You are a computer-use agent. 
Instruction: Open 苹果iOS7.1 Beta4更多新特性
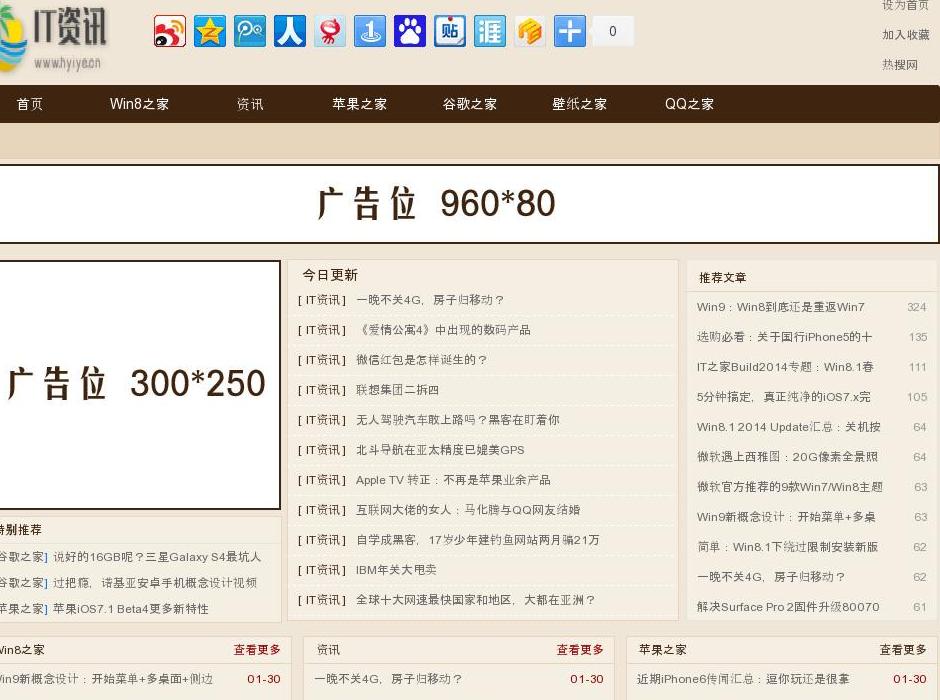point(131,609)
